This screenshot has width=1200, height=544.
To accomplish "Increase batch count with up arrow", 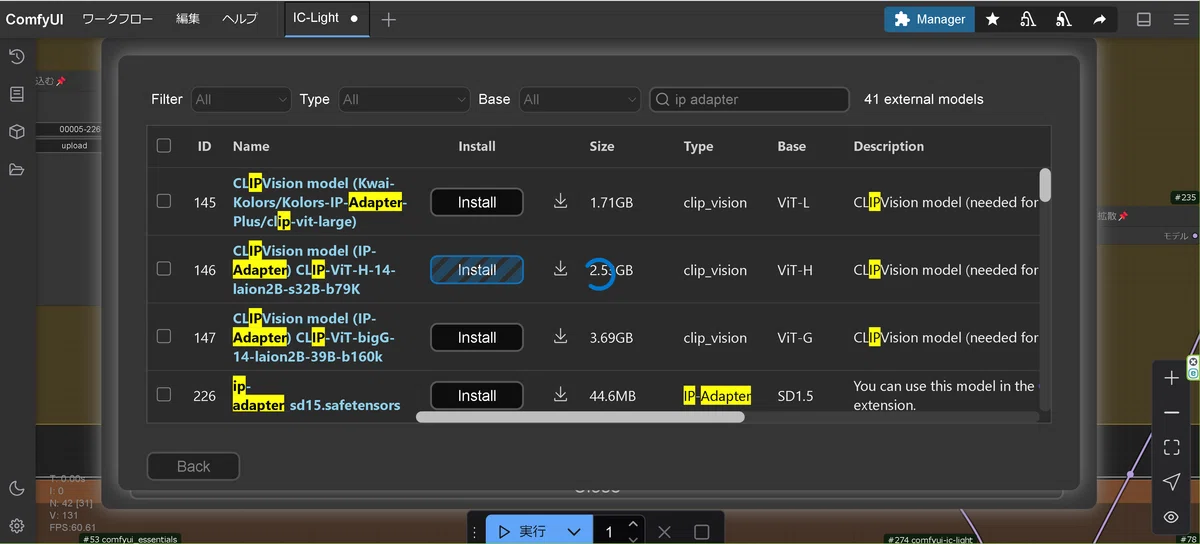I will coord(633,524).
